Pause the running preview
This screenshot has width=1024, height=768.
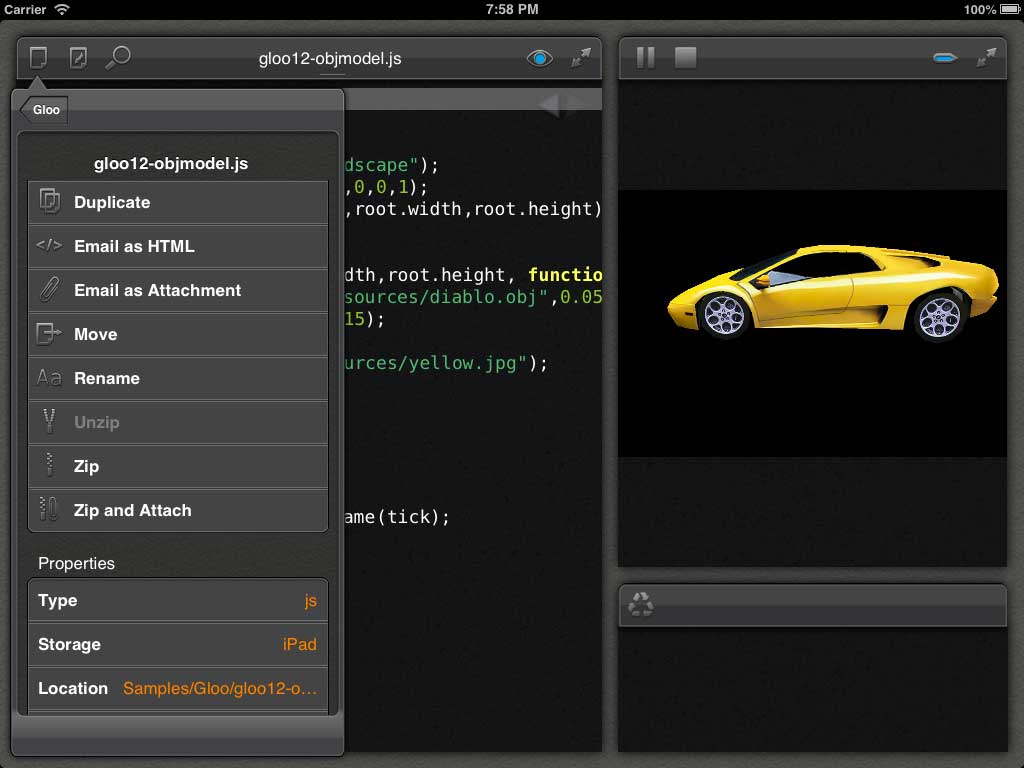(645, 57)
